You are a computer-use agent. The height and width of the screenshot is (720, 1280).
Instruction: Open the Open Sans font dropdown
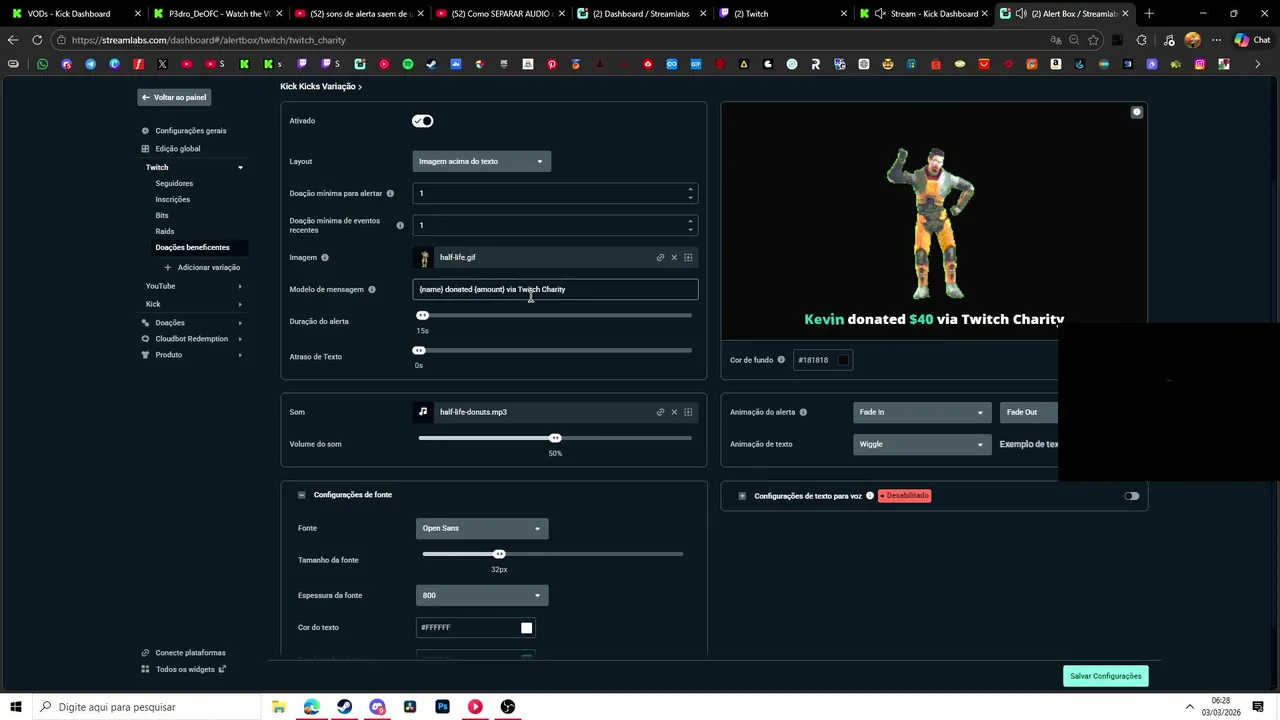coord(482,528)
